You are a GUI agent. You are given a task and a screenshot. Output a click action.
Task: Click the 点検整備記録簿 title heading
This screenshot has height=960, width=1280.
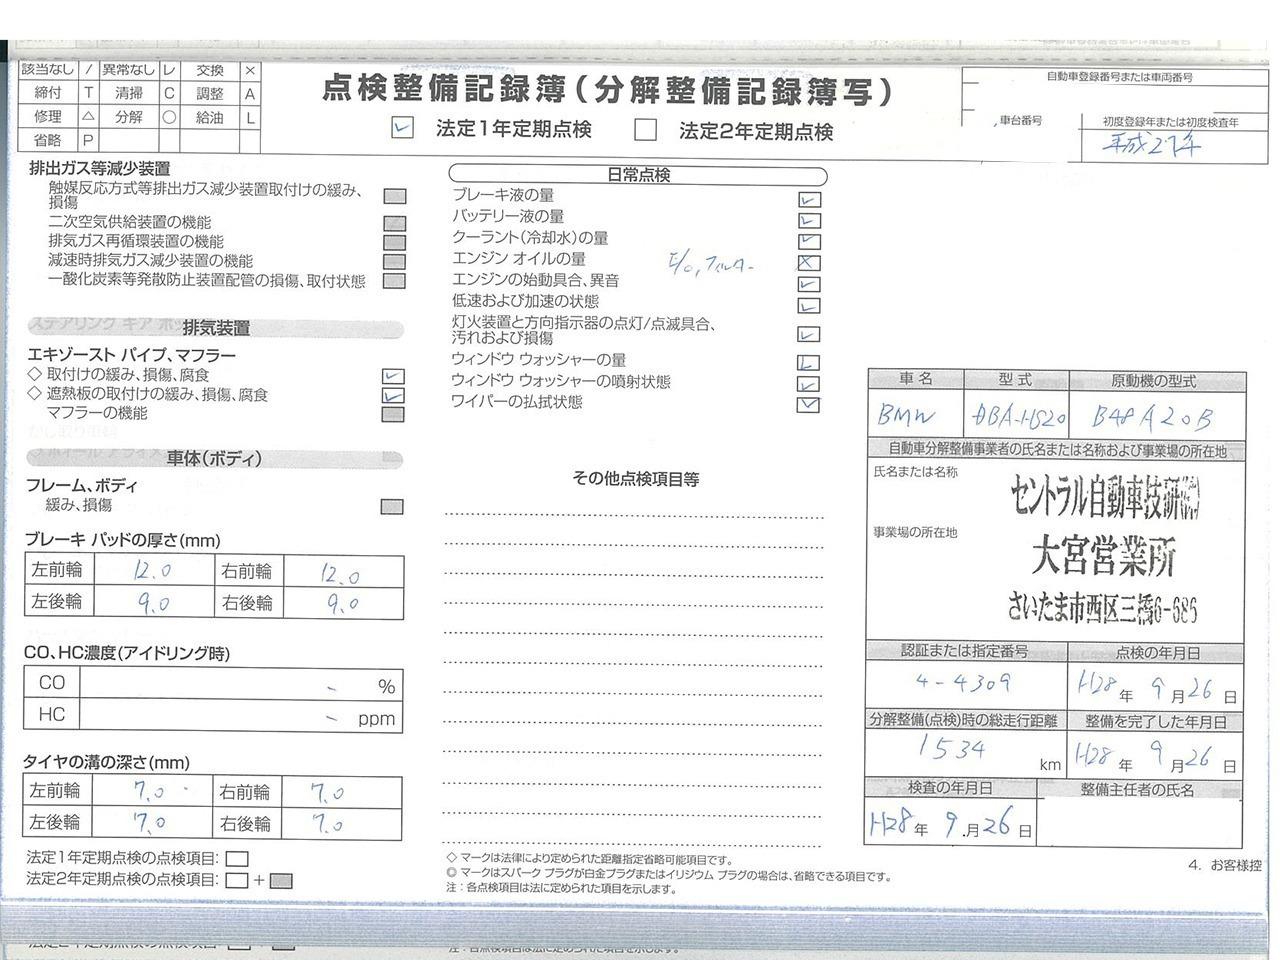click(x=608, y=92)
